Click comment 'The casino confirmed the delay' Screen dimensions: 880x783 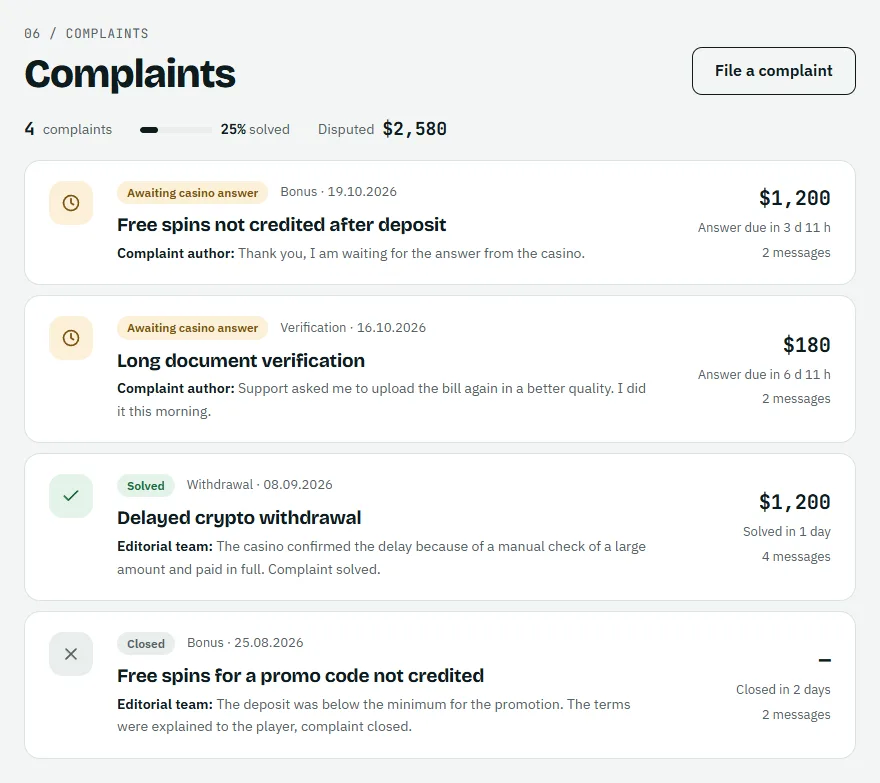coord(382,558)
